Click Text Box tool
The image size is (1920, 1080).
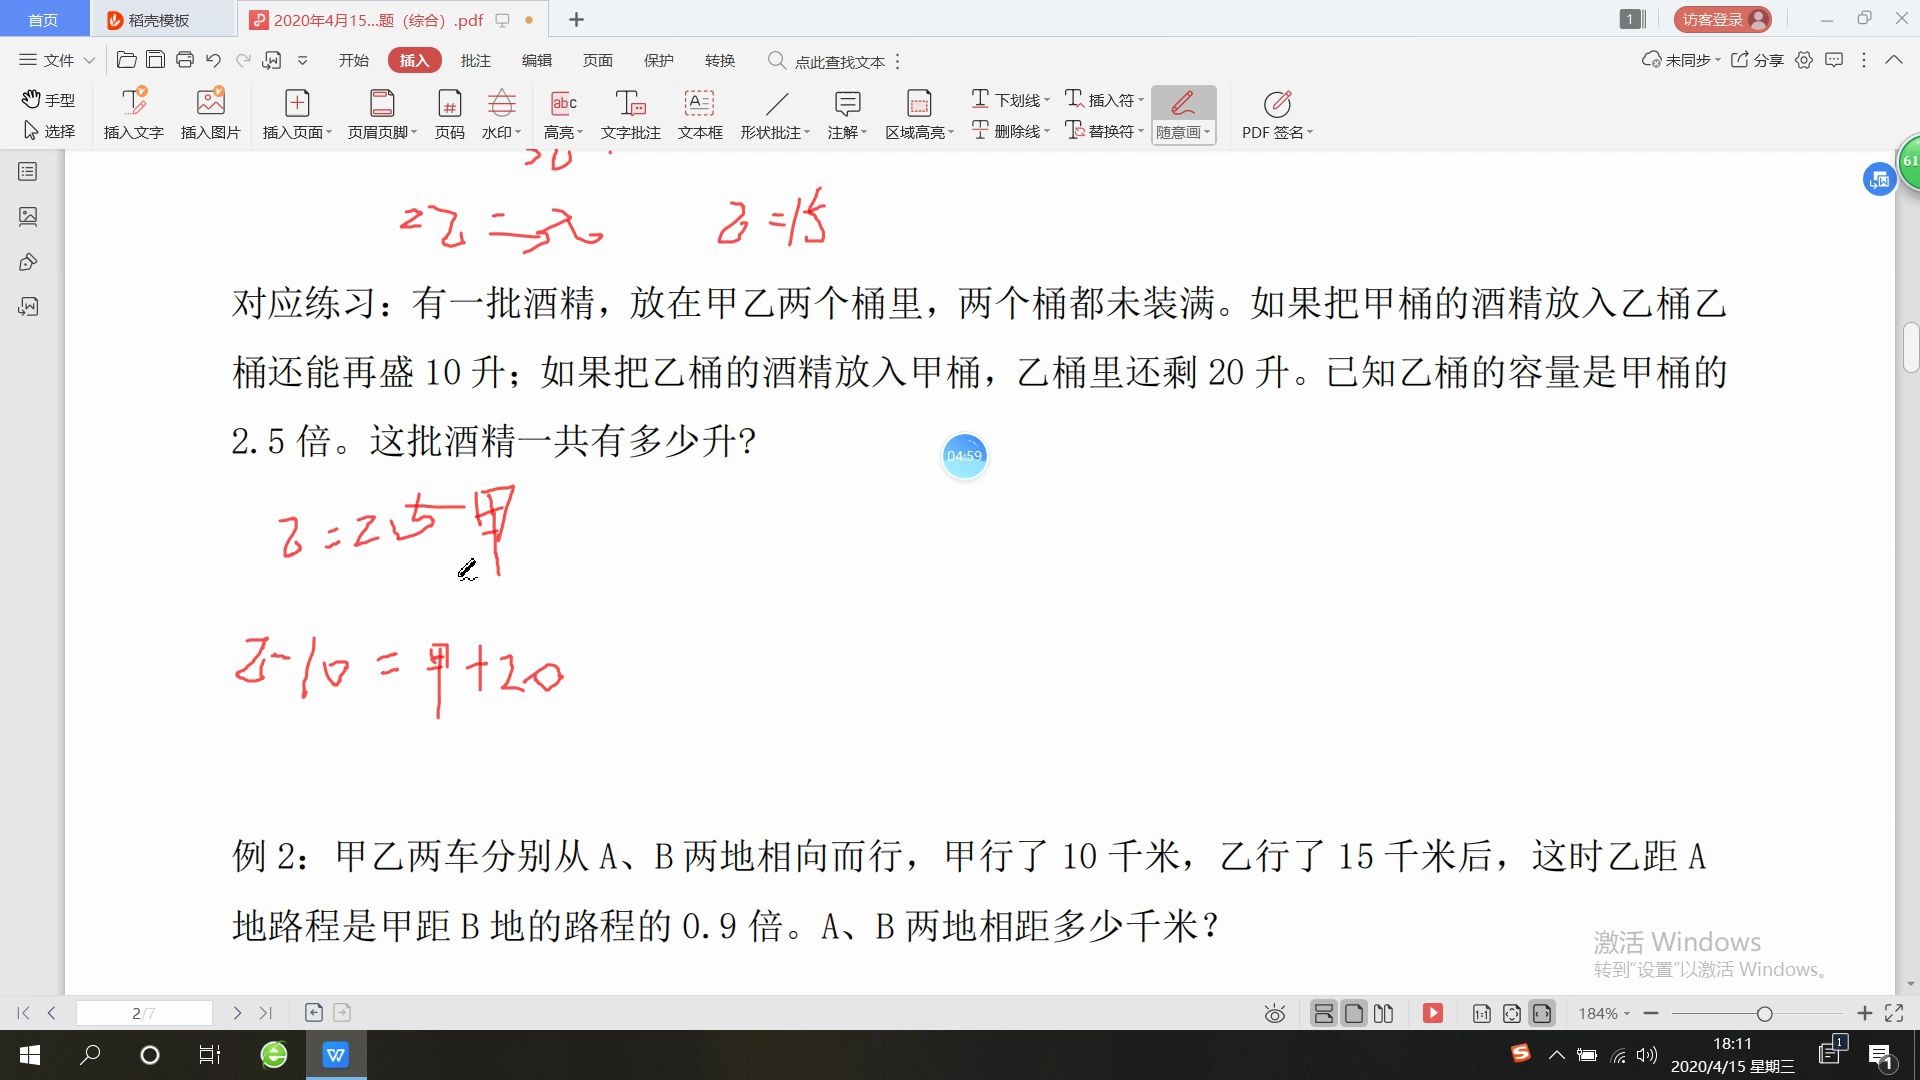(x=699, y=114)
